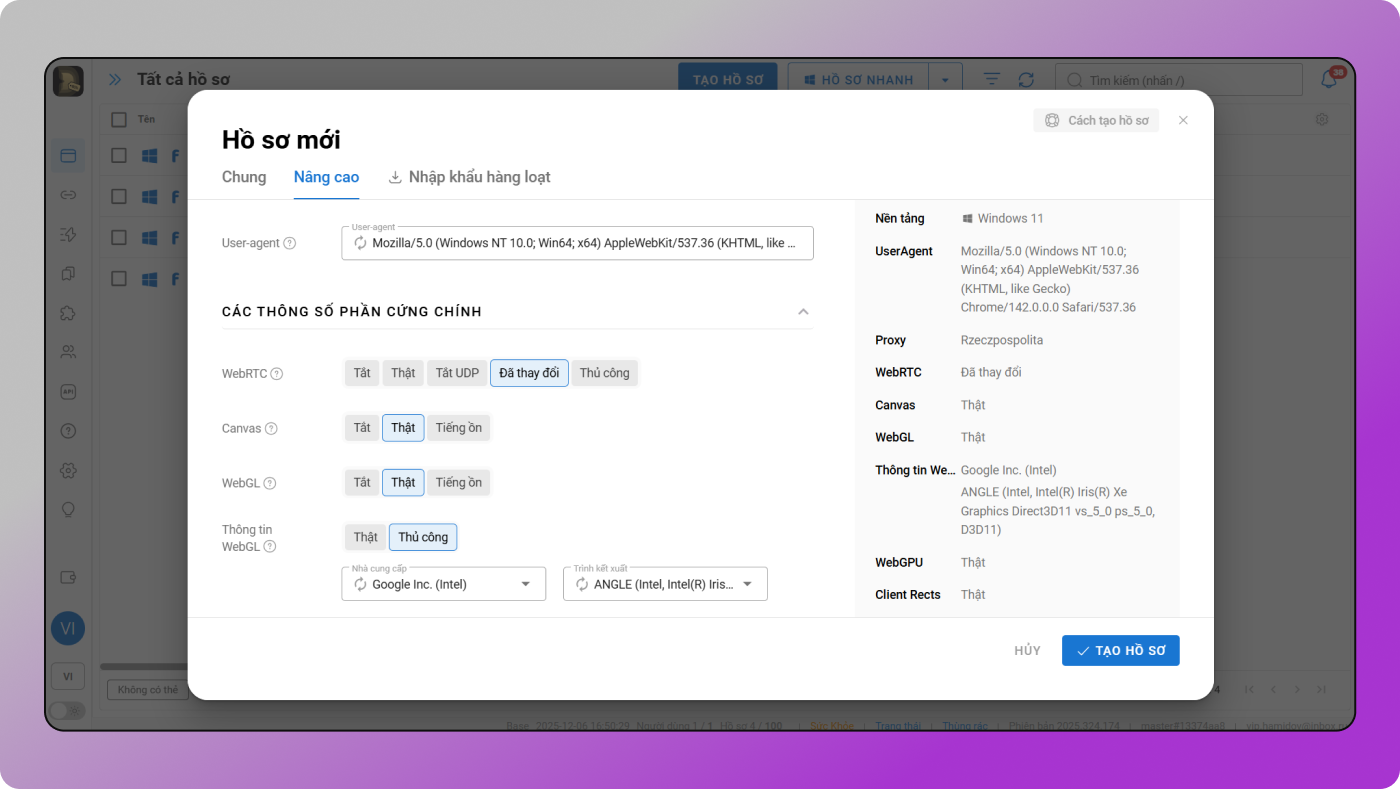Open the Nhà cung cấp vendor dropdown
Image resolution: width=1400 pixels, height=789 pixels.
point(526,584)
